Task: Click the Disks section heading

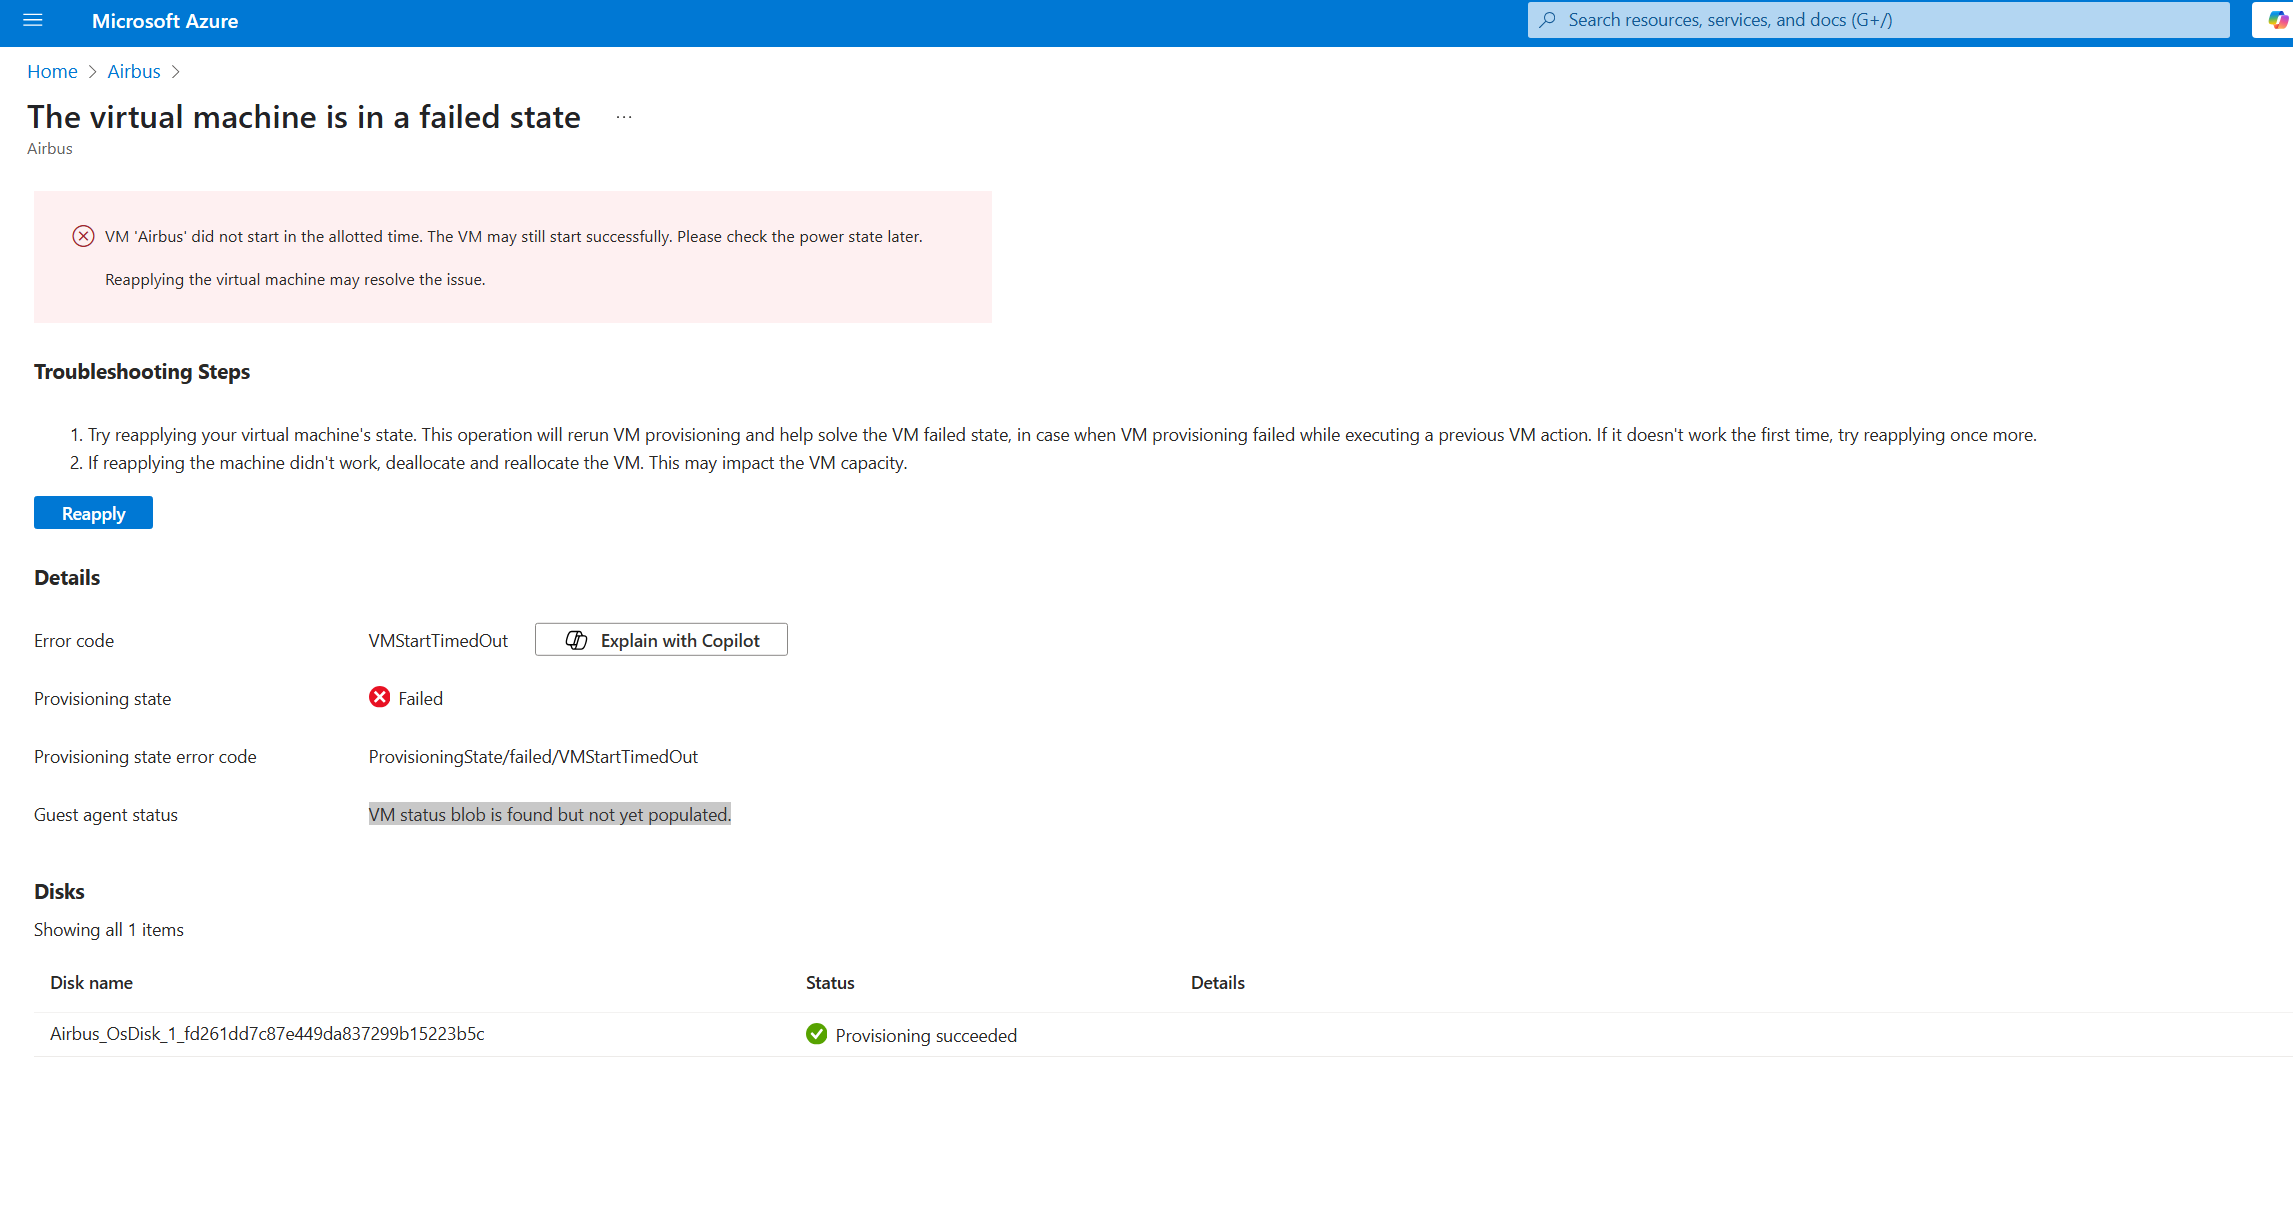Action: pyautogui.click(x=59, y=890)
